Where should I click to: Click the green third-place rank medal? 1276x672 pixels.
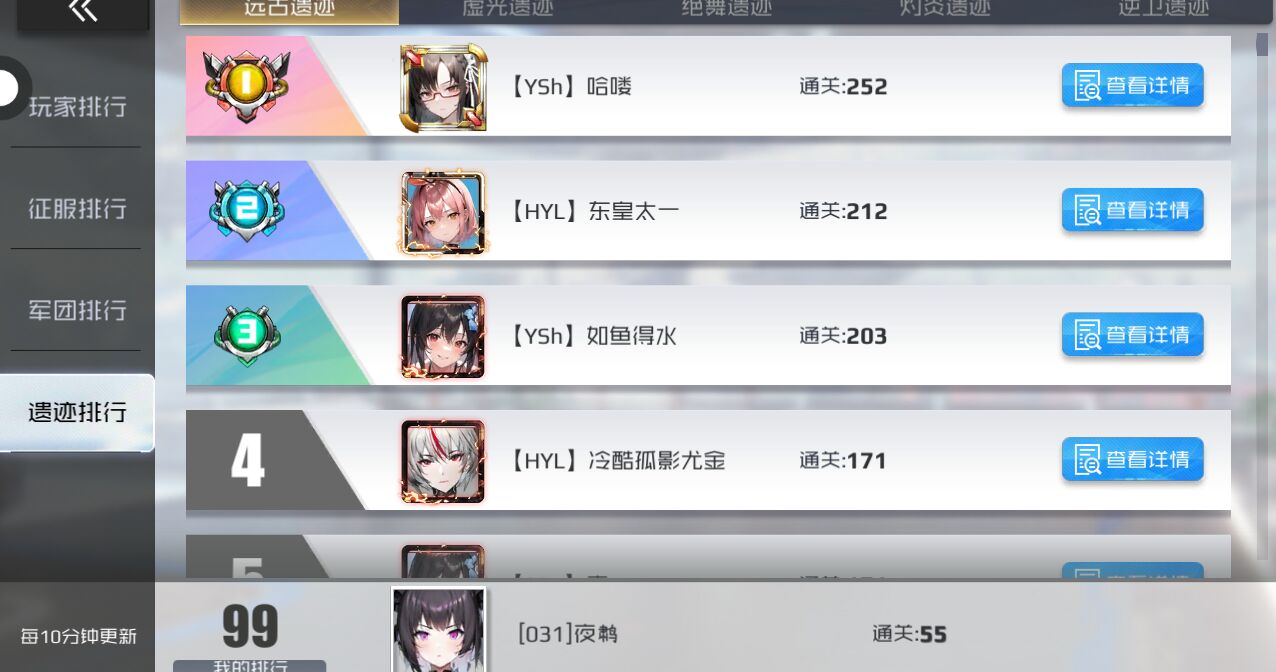247,335
